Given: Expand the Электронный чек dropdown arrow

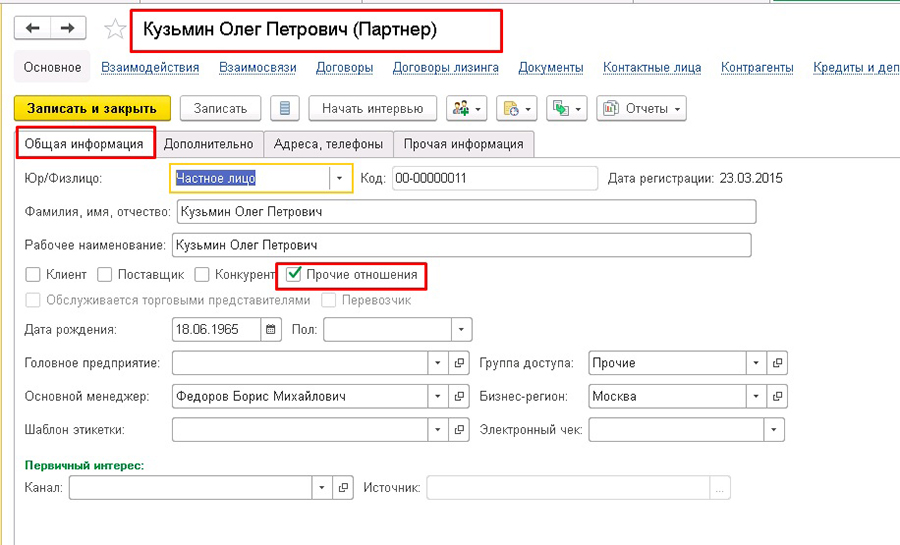Looking at the screenshot, I should tap(774, 430).
